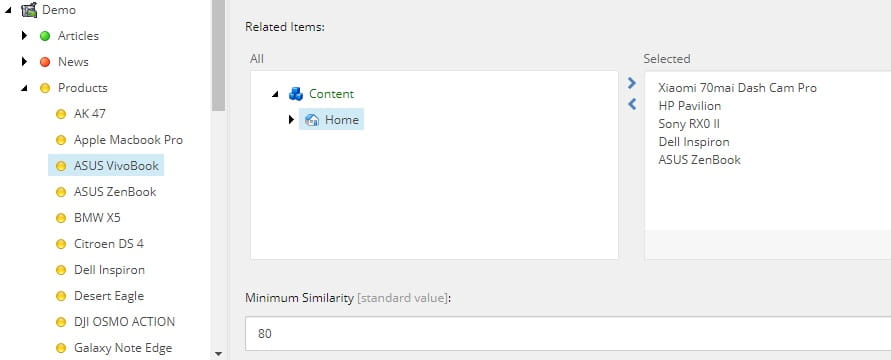Move item to Selected with right arrow
Viewport: 891px width, 360px height.
click(632, 83)
